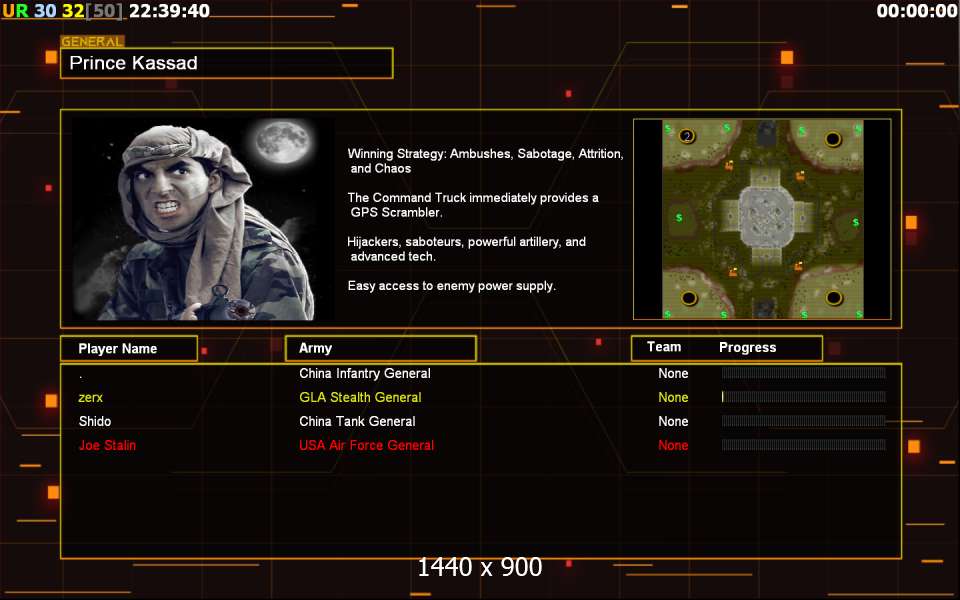Select player zerx in the player list
The image size is (960, 600).
91,397
